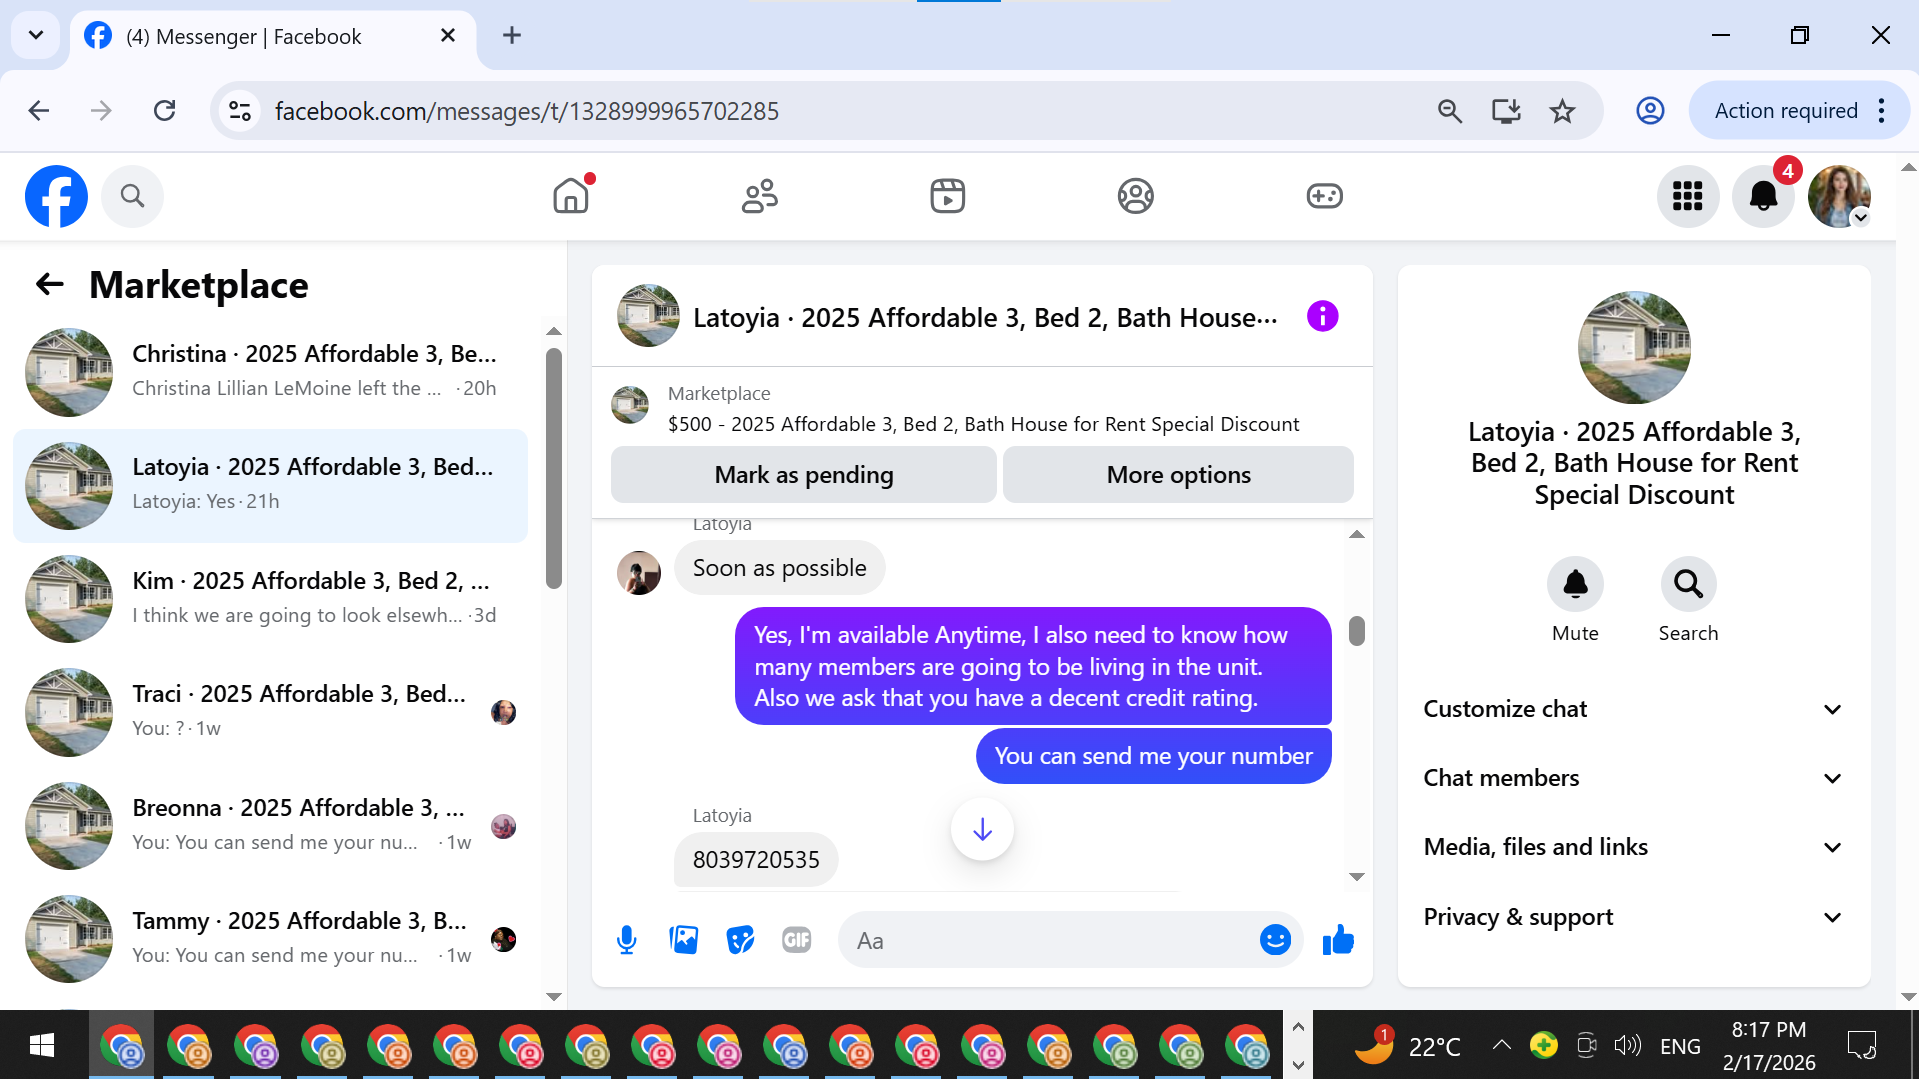Click the back arrow beside Marketplace

(50, 285)
